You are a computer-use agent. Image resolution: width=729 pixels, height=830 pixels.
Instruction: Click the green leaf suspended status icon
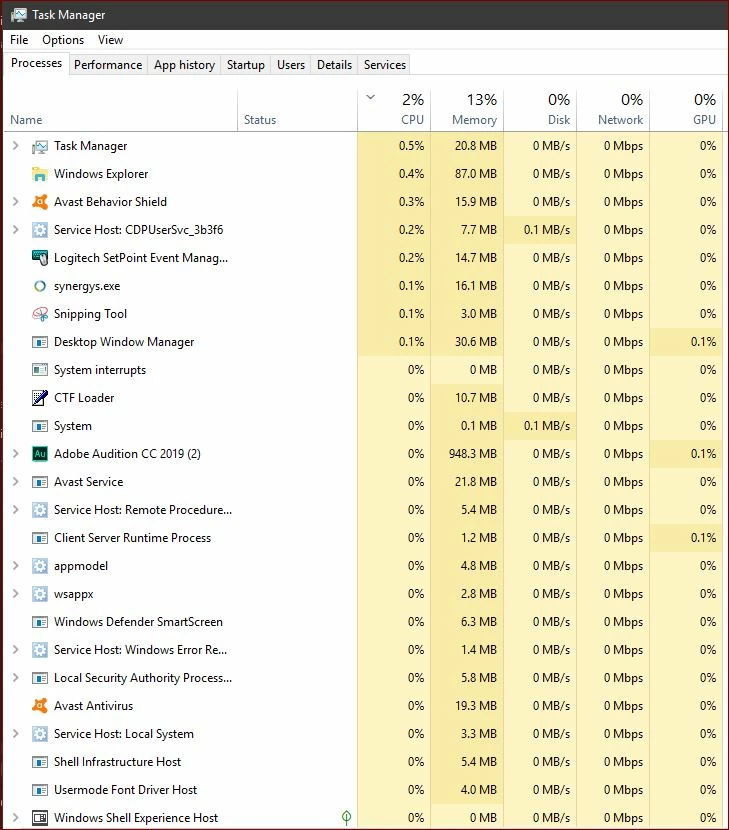346,818
